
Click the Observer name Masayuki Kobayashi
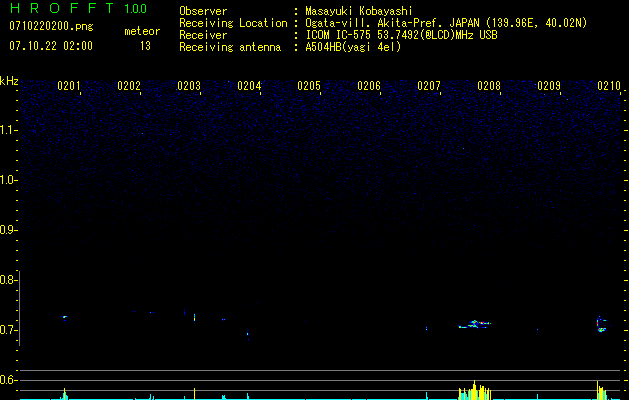click(359, 11)
